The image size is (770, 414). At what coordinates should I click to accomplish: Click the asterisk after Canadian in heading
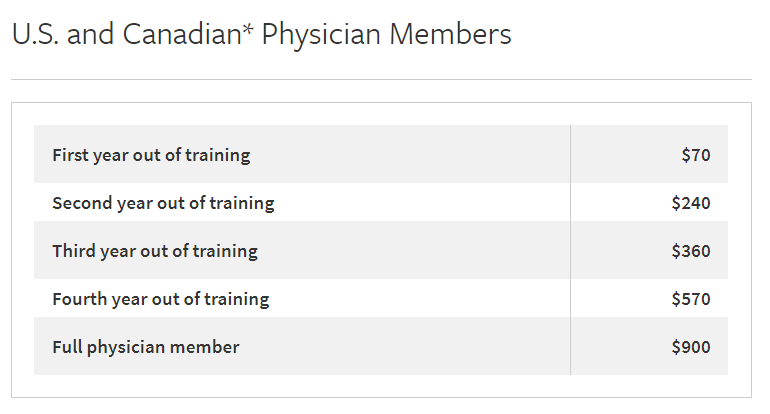click(248, 28)
